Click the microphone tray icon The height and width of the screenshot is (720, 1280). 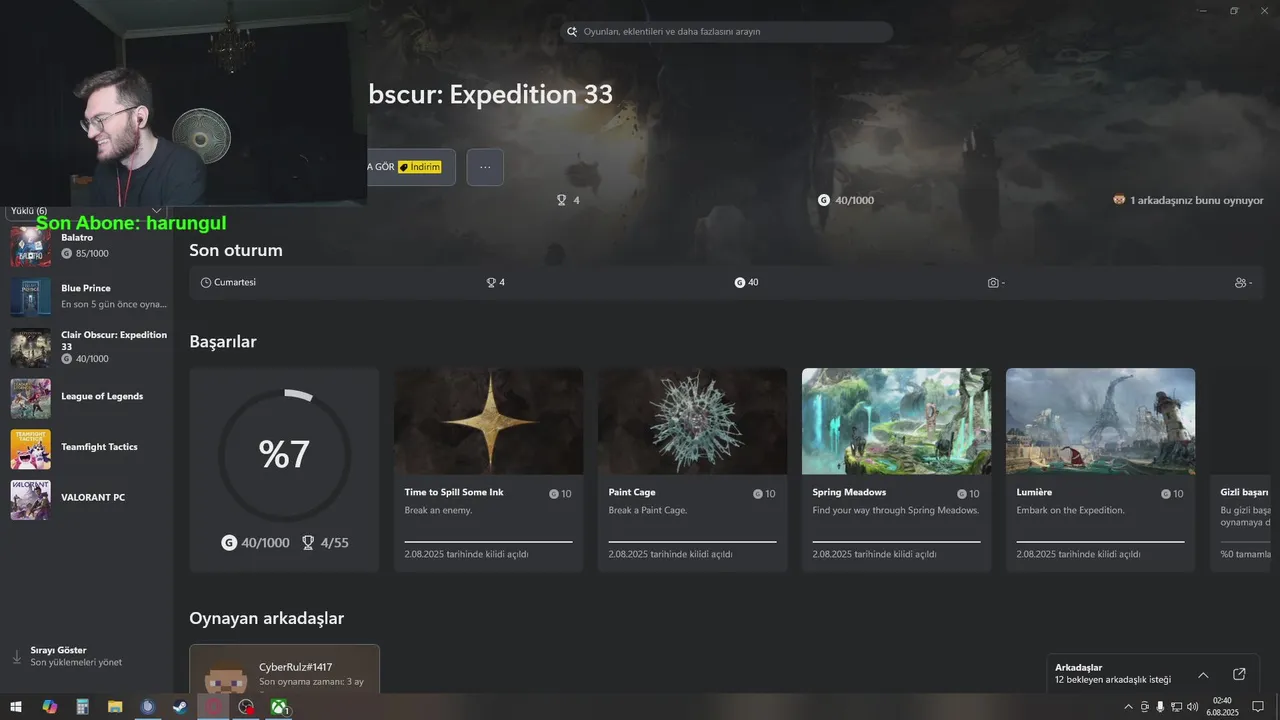(x=1160, y=707)
